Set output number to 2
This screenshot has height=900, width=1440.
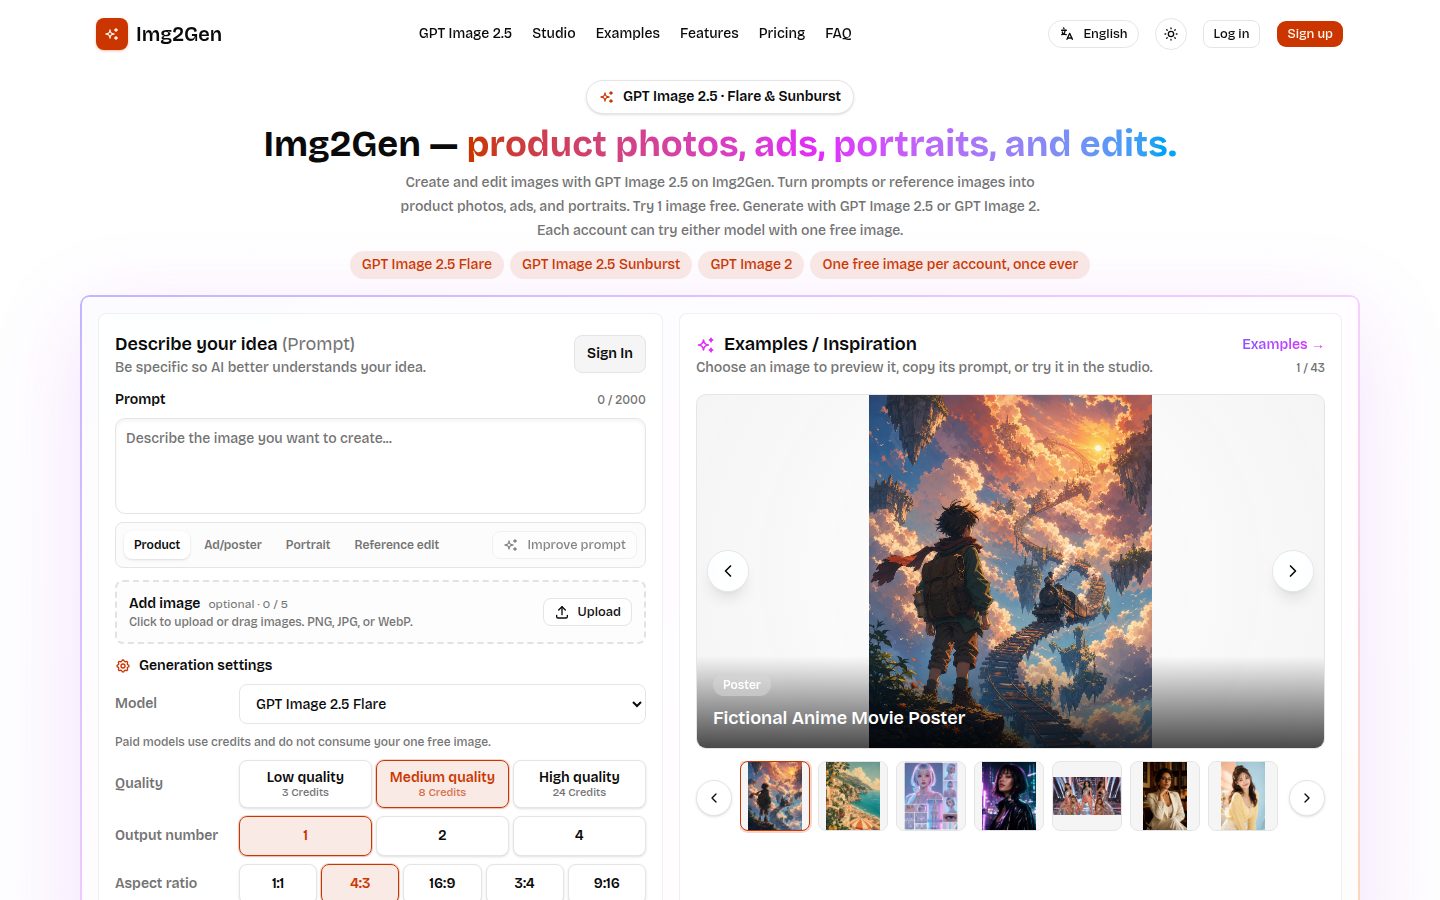click(442, 836)
